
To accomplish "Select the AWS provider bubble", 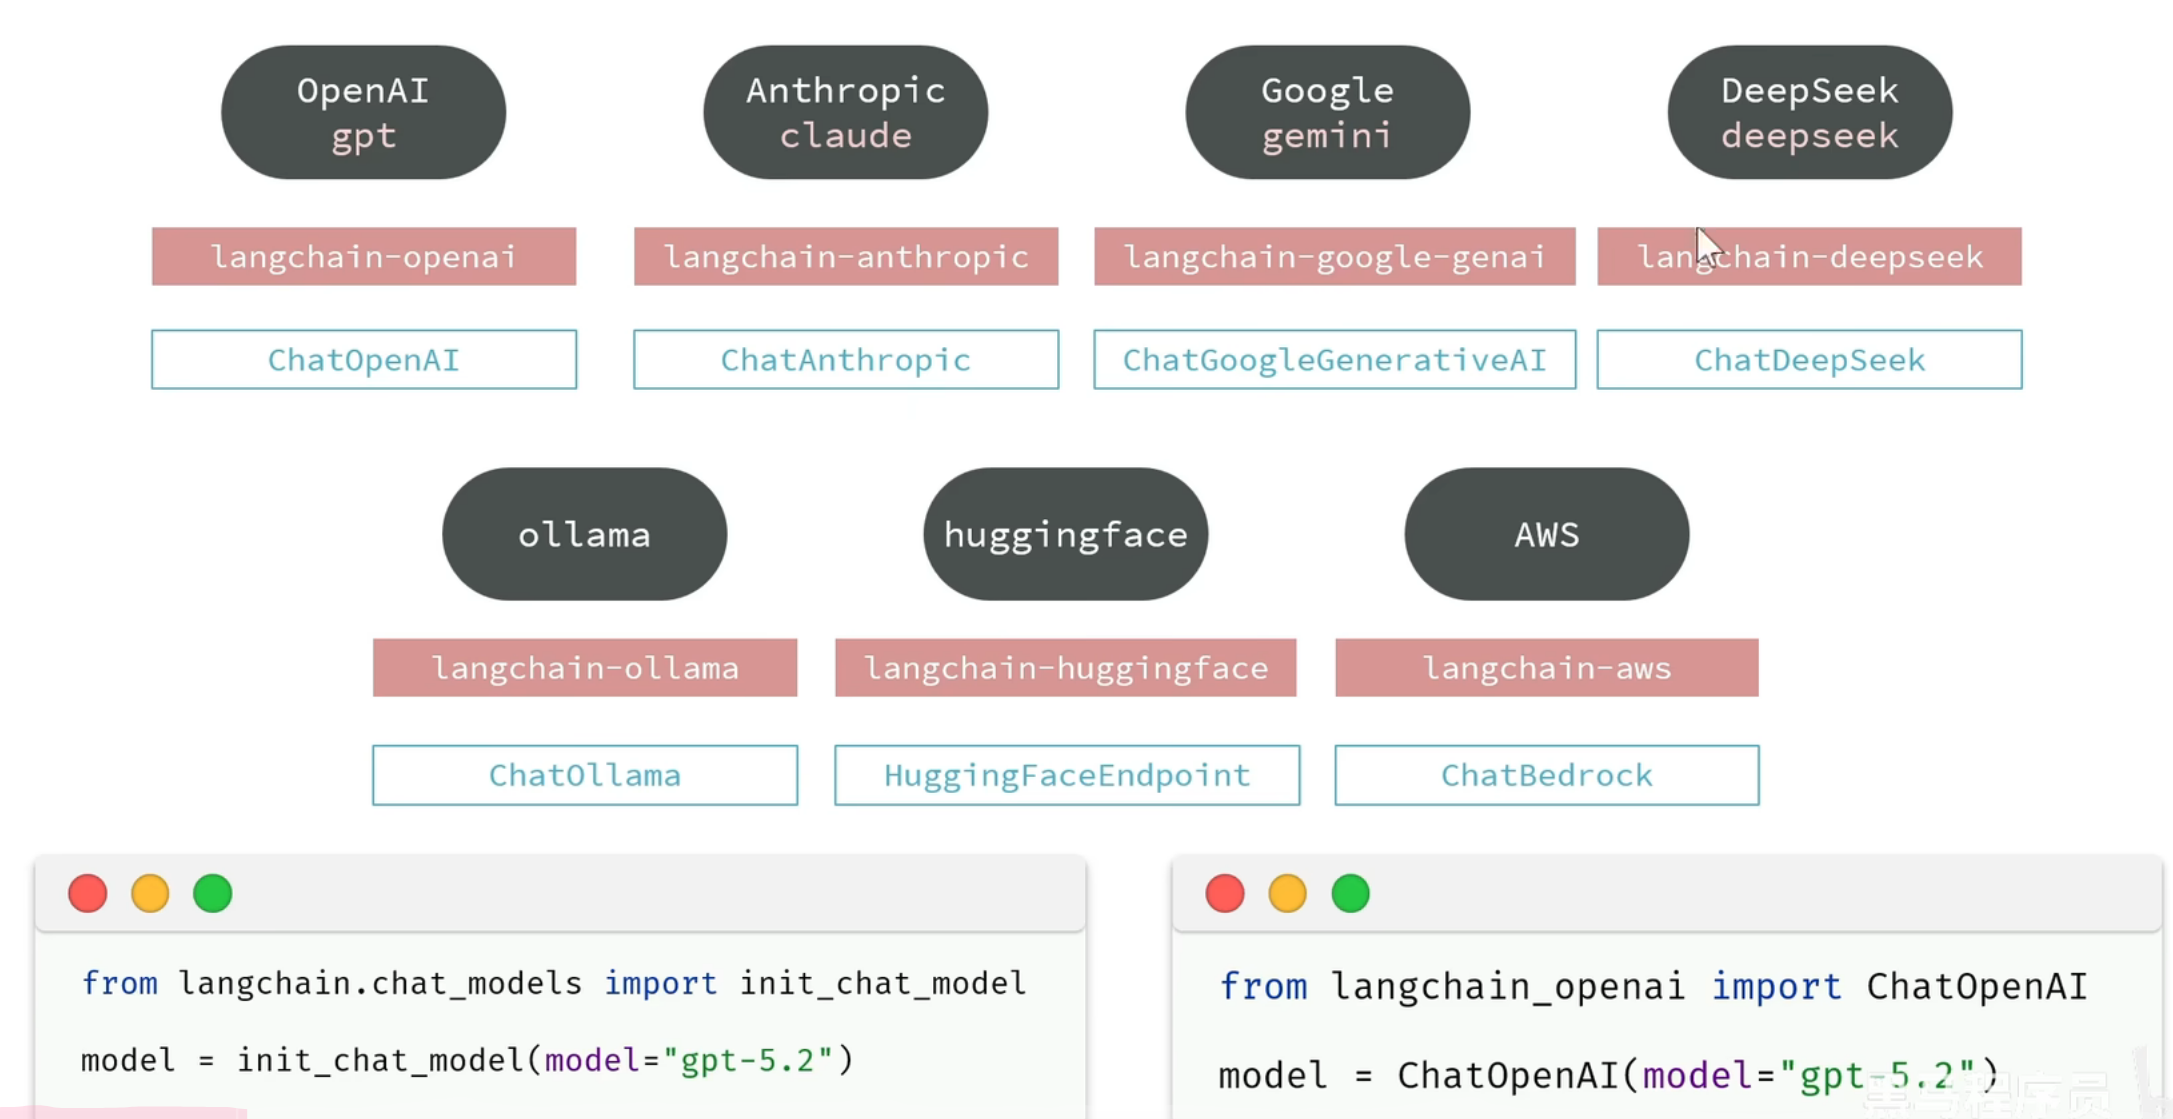I will (1547, 534).
